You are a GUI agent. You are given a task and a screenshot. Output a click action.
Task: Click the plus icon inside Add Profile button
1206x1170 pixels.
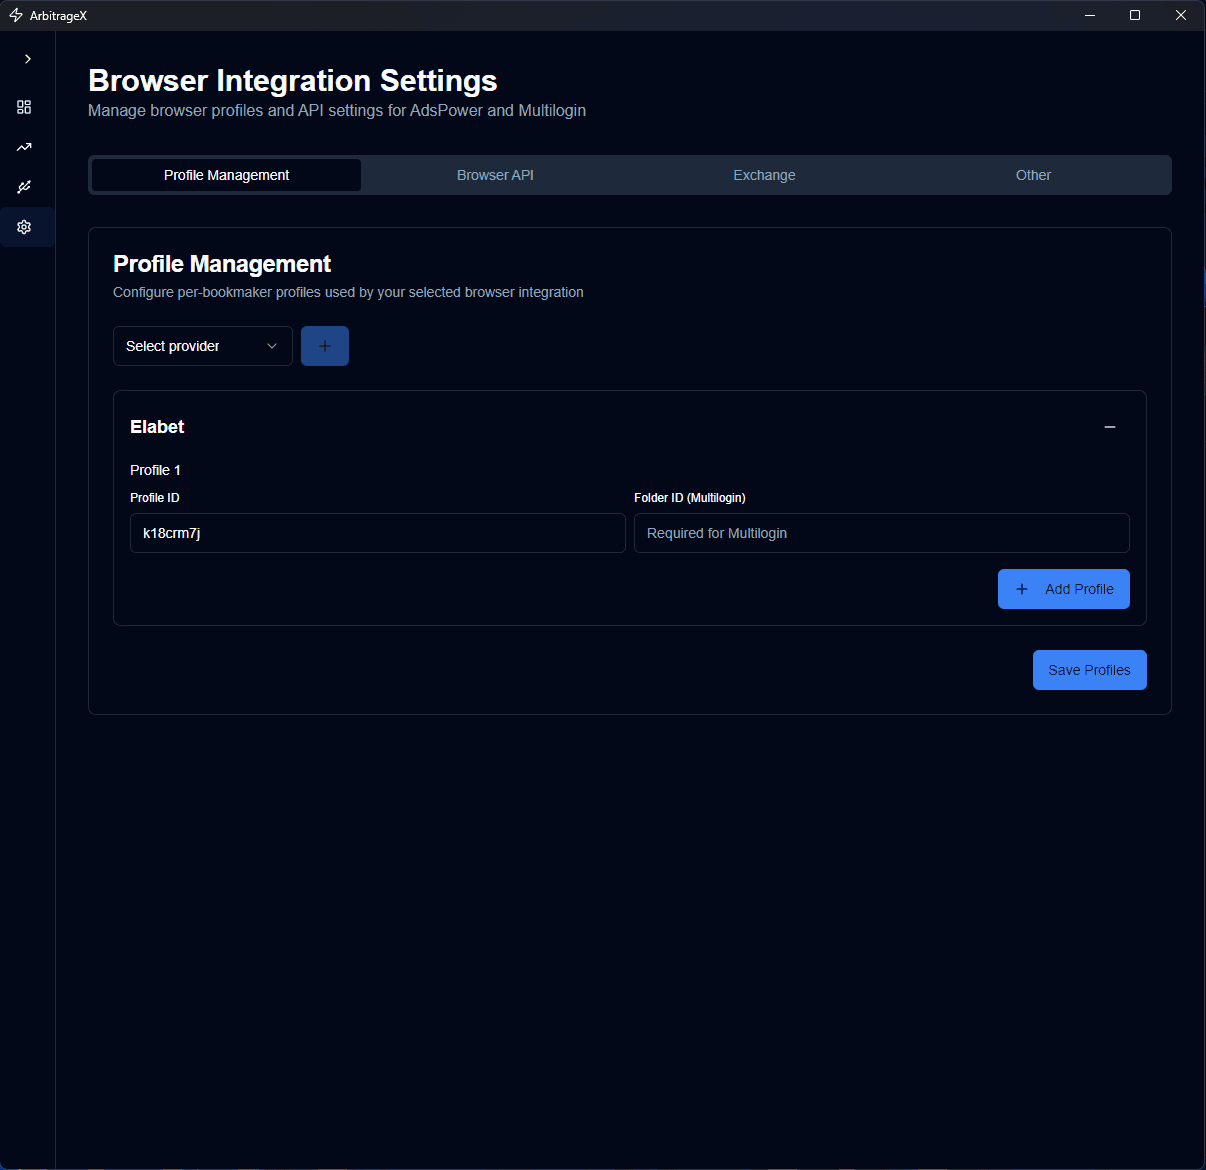[1021, 589]
